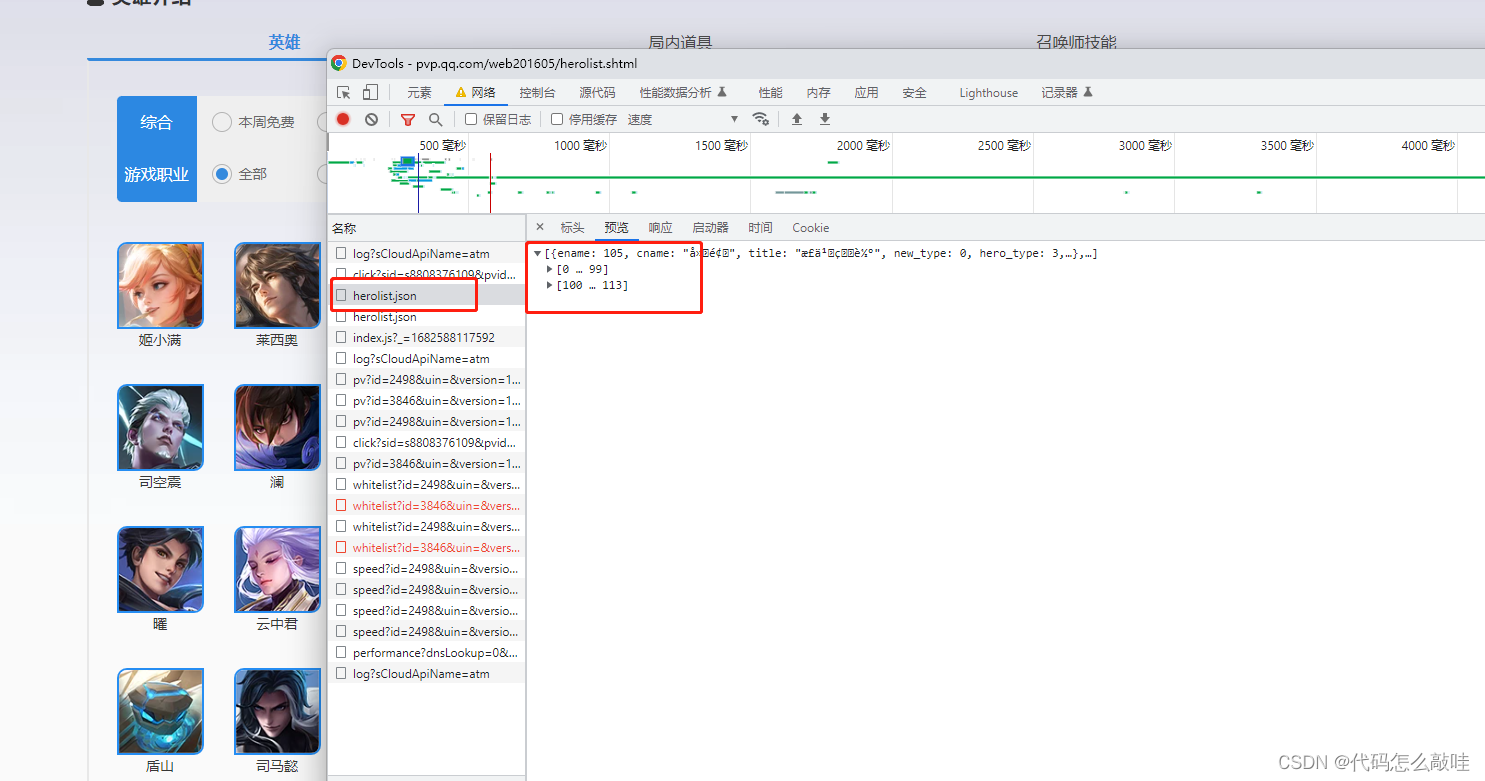This screenshot has height=781, width=1485.
Task: Select 召唤师技能 tab on hero page
Action: 1076,41
